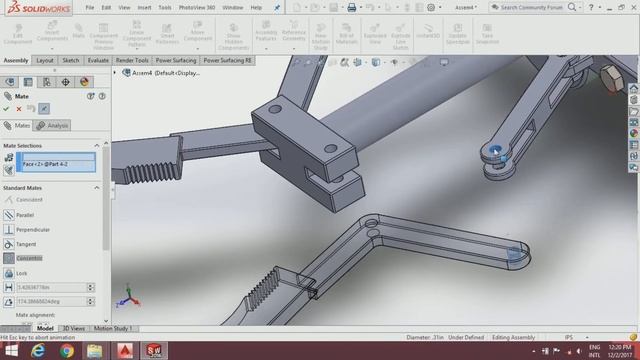Image resolution: width=640 pixels, height=360 pixels.
Task: Click the Insert Components tool
Action: [52, 31]
